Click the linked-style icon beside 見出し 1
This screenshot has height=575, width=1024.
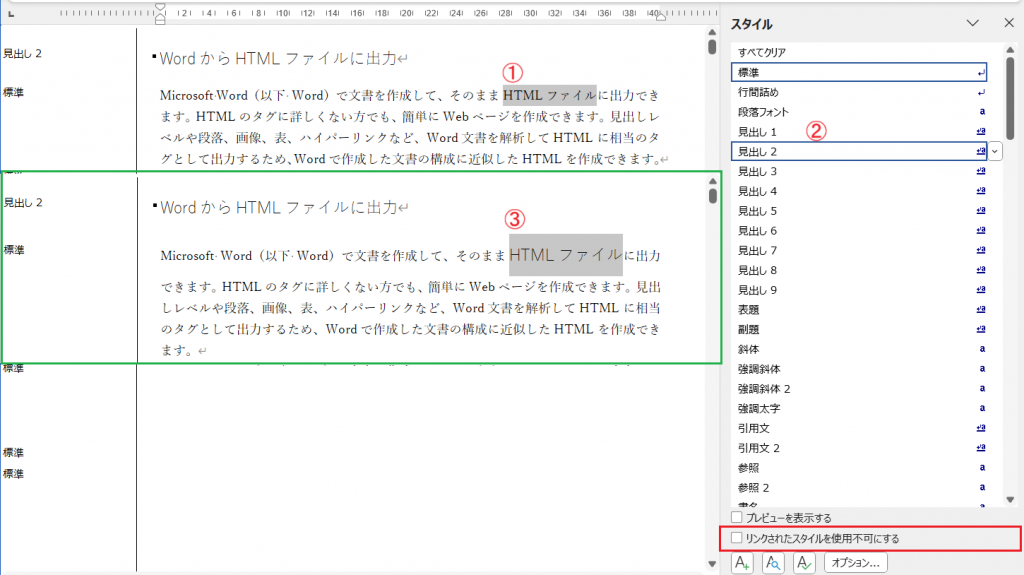(x=981, y=132)
